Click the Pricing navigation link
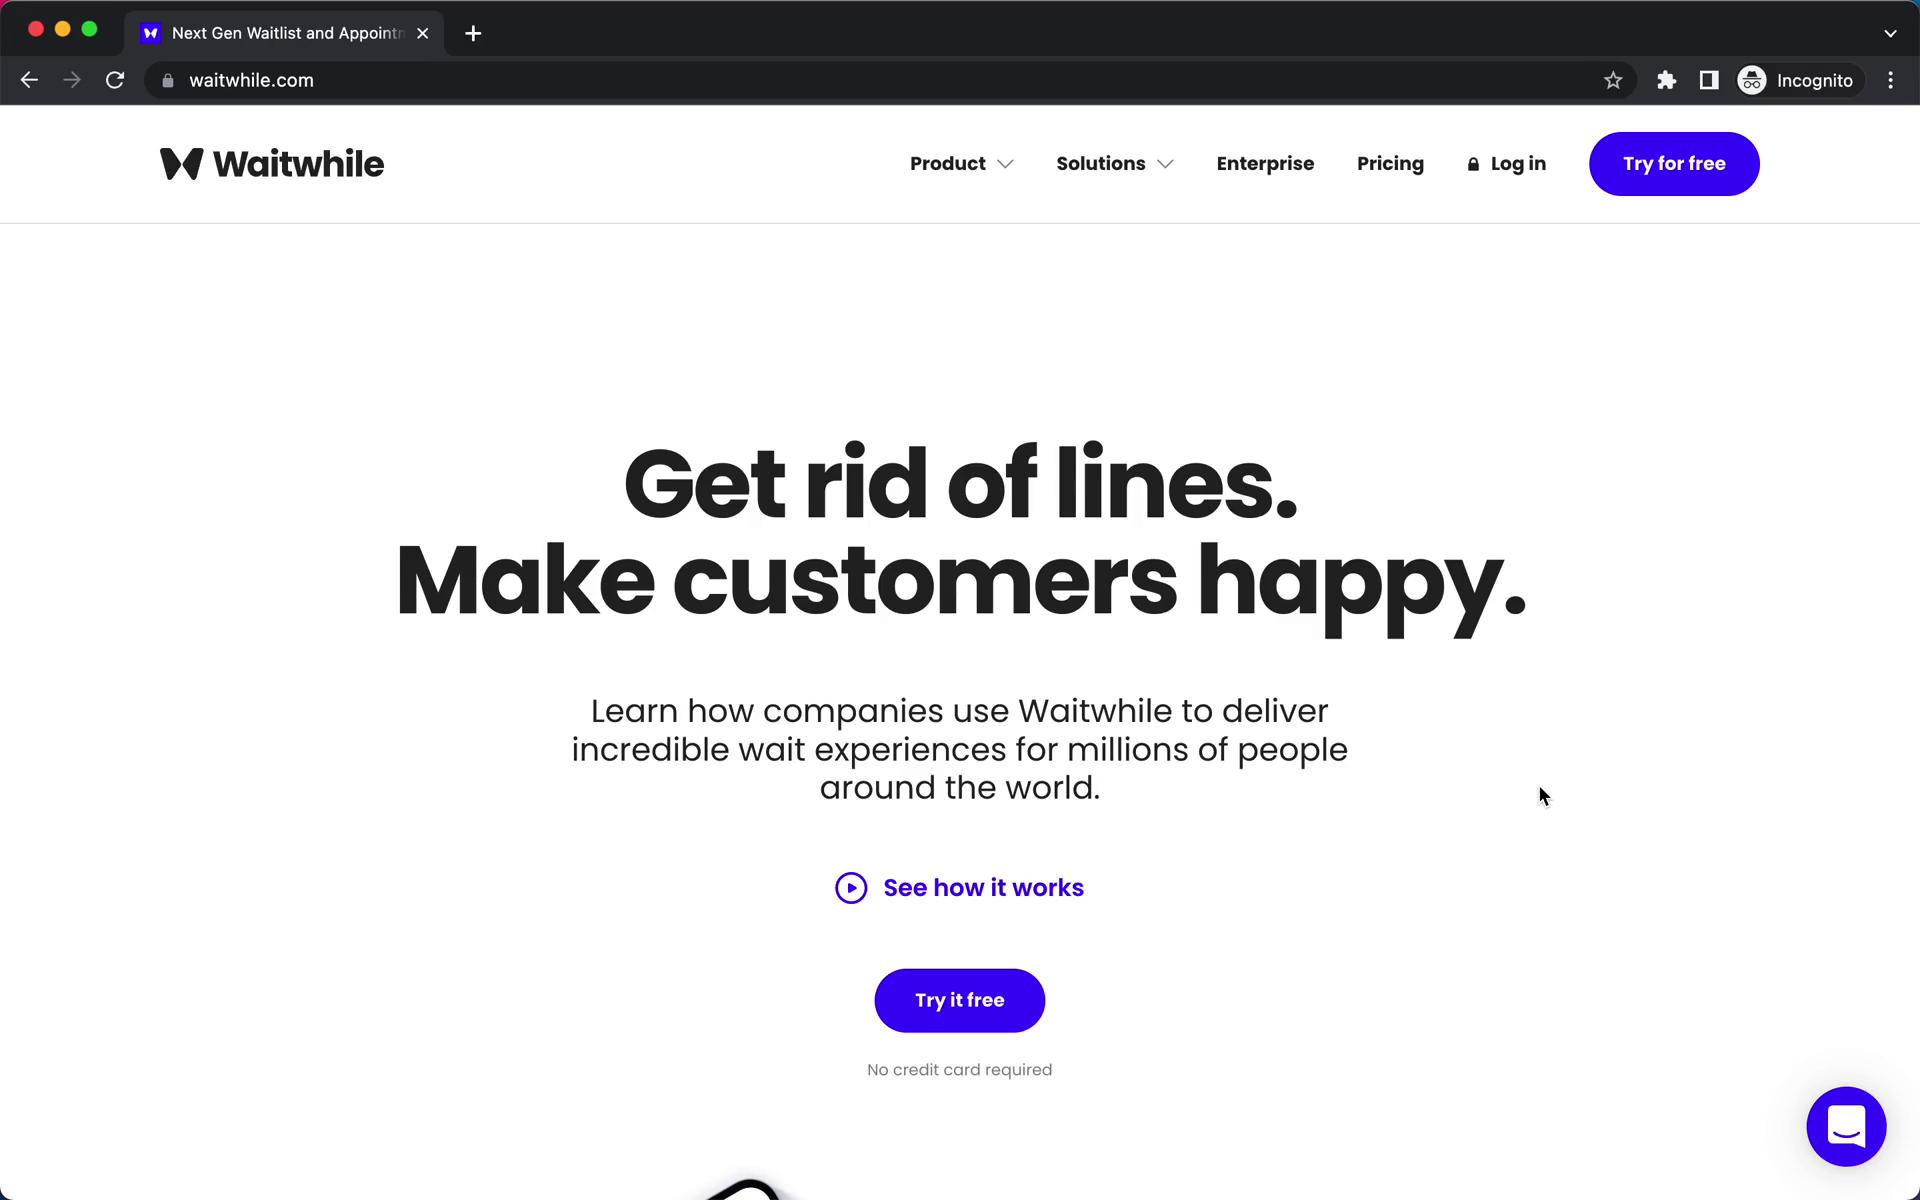Viewport: 1920px width, 1200px height. (x=1391, y=163)
